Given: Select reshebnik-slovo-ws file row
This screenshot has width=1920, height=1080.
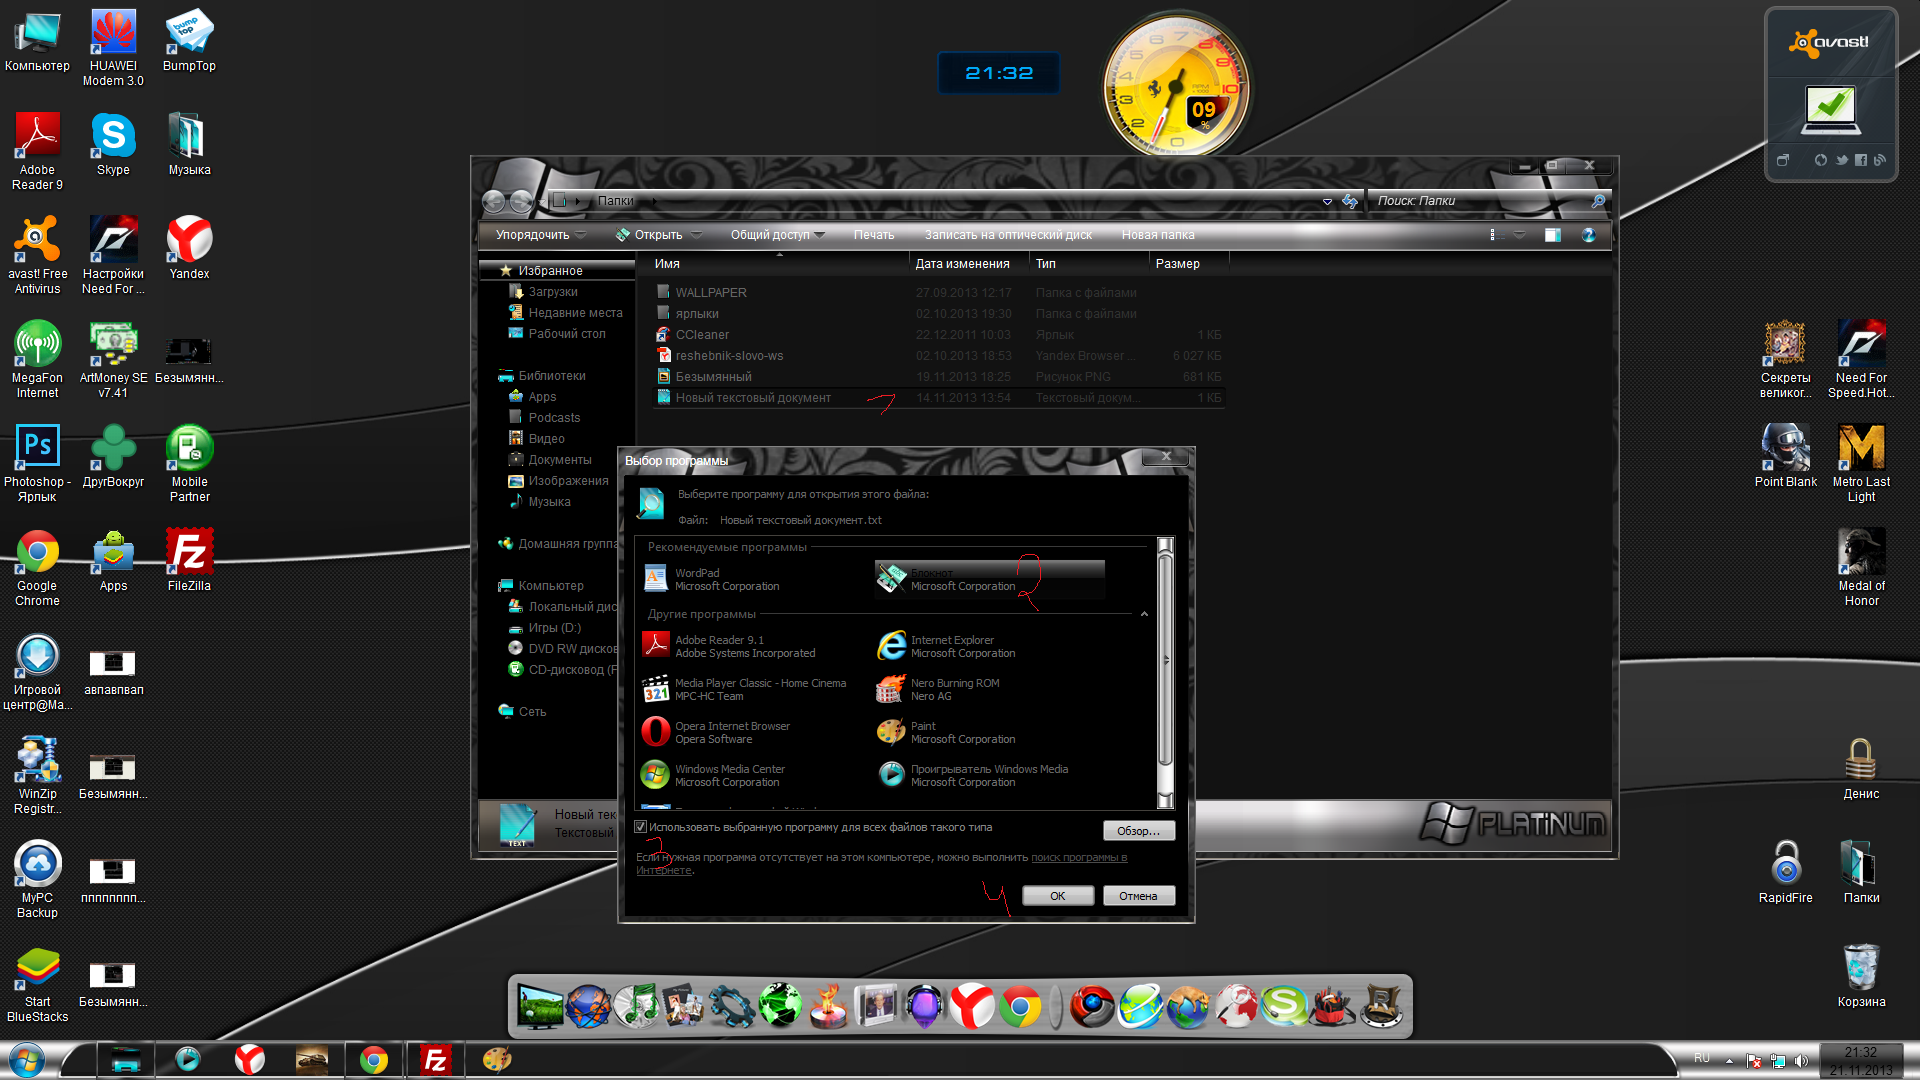Looking at the screenshot, I should (938, 356).
